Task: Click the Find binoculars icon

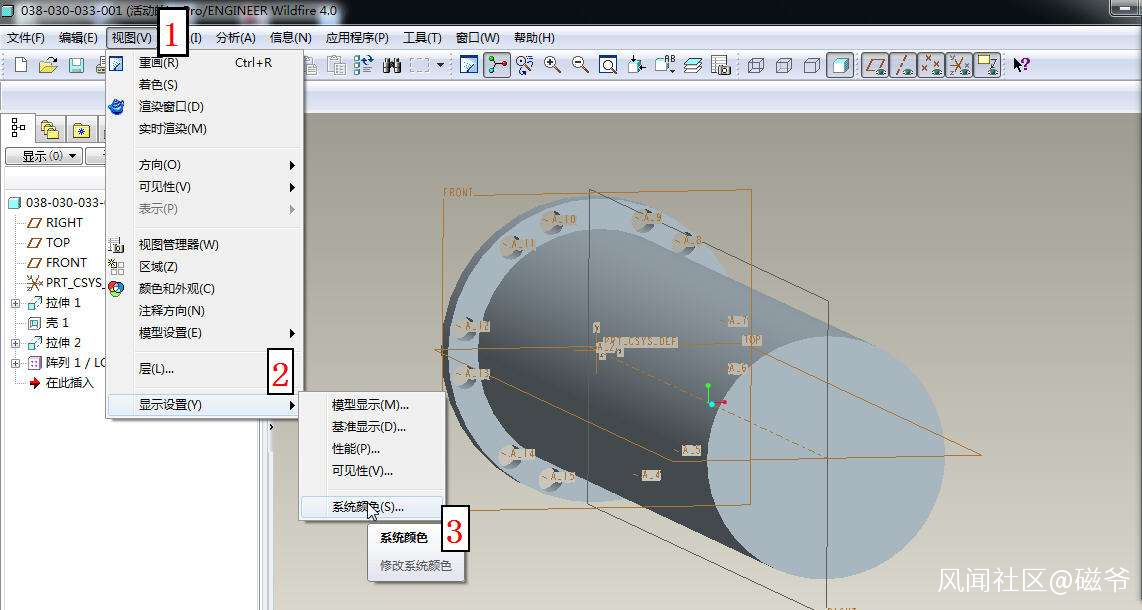Action: point(392,65)
